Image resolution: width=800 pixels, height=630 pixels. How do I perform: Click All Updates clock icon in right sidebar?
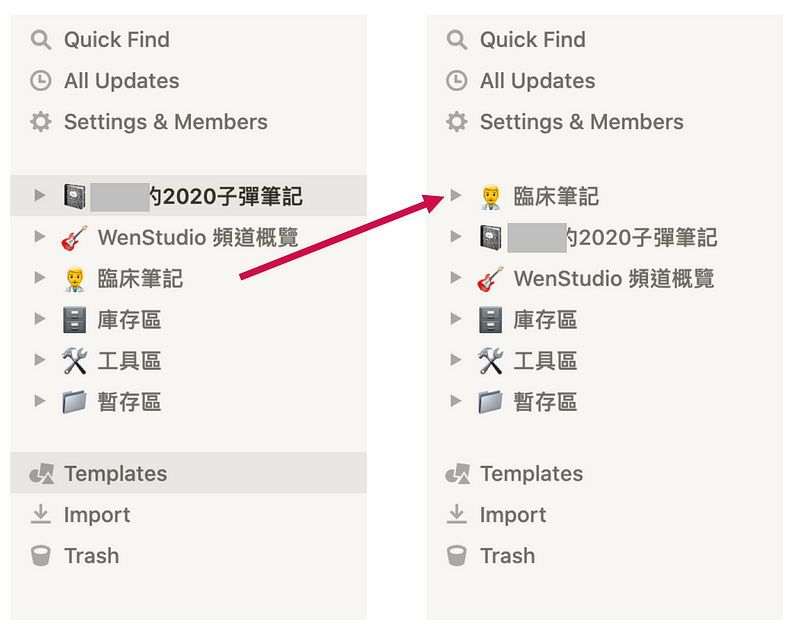(456, 81)
